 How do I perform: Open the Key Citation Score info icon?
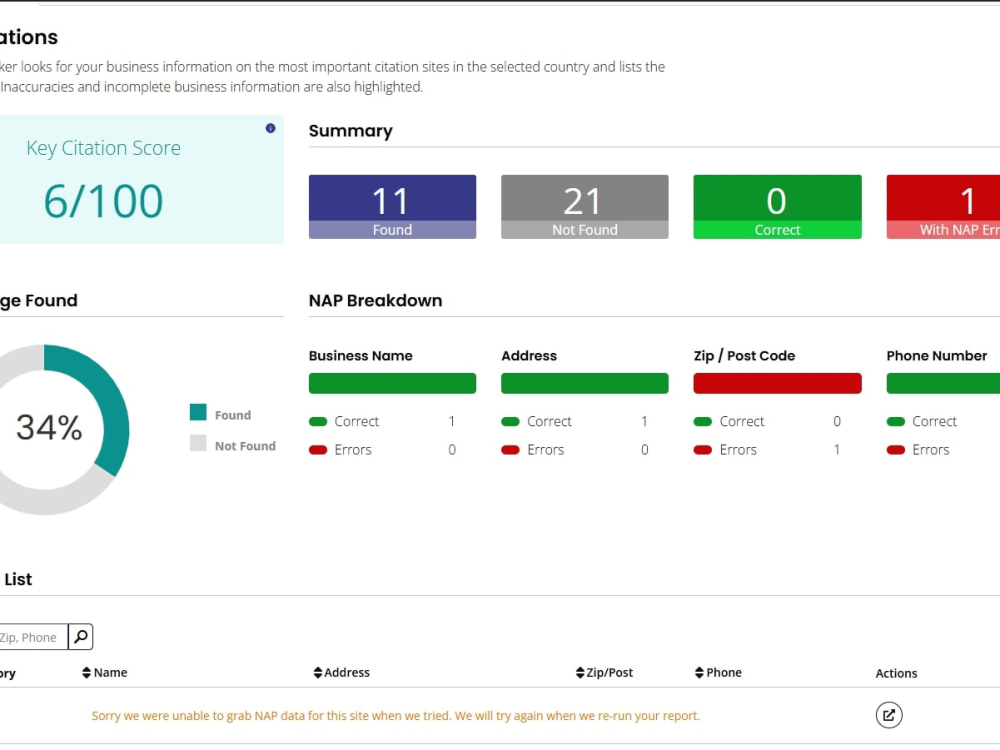pyautogui.click(x=270, y=128)
